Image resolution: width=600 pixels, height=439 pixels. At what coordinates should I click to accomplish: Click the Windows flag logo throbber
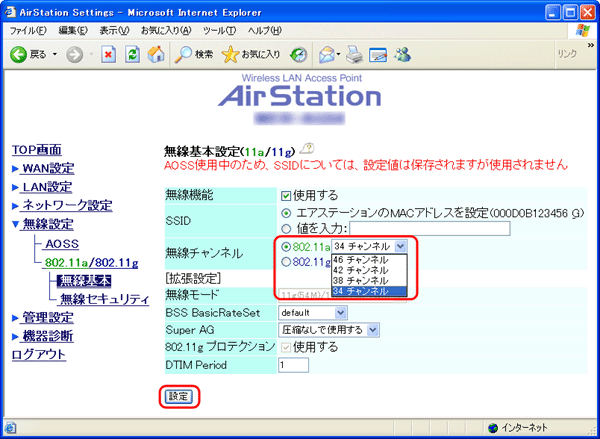582,31
